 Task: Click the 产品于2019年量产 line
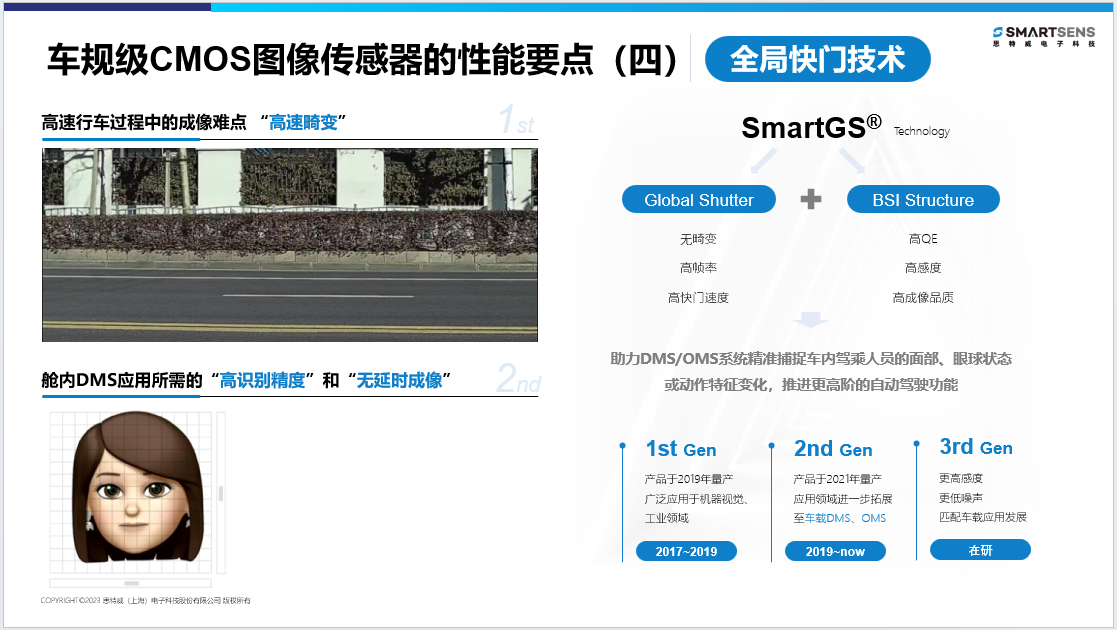click(689, 479)
